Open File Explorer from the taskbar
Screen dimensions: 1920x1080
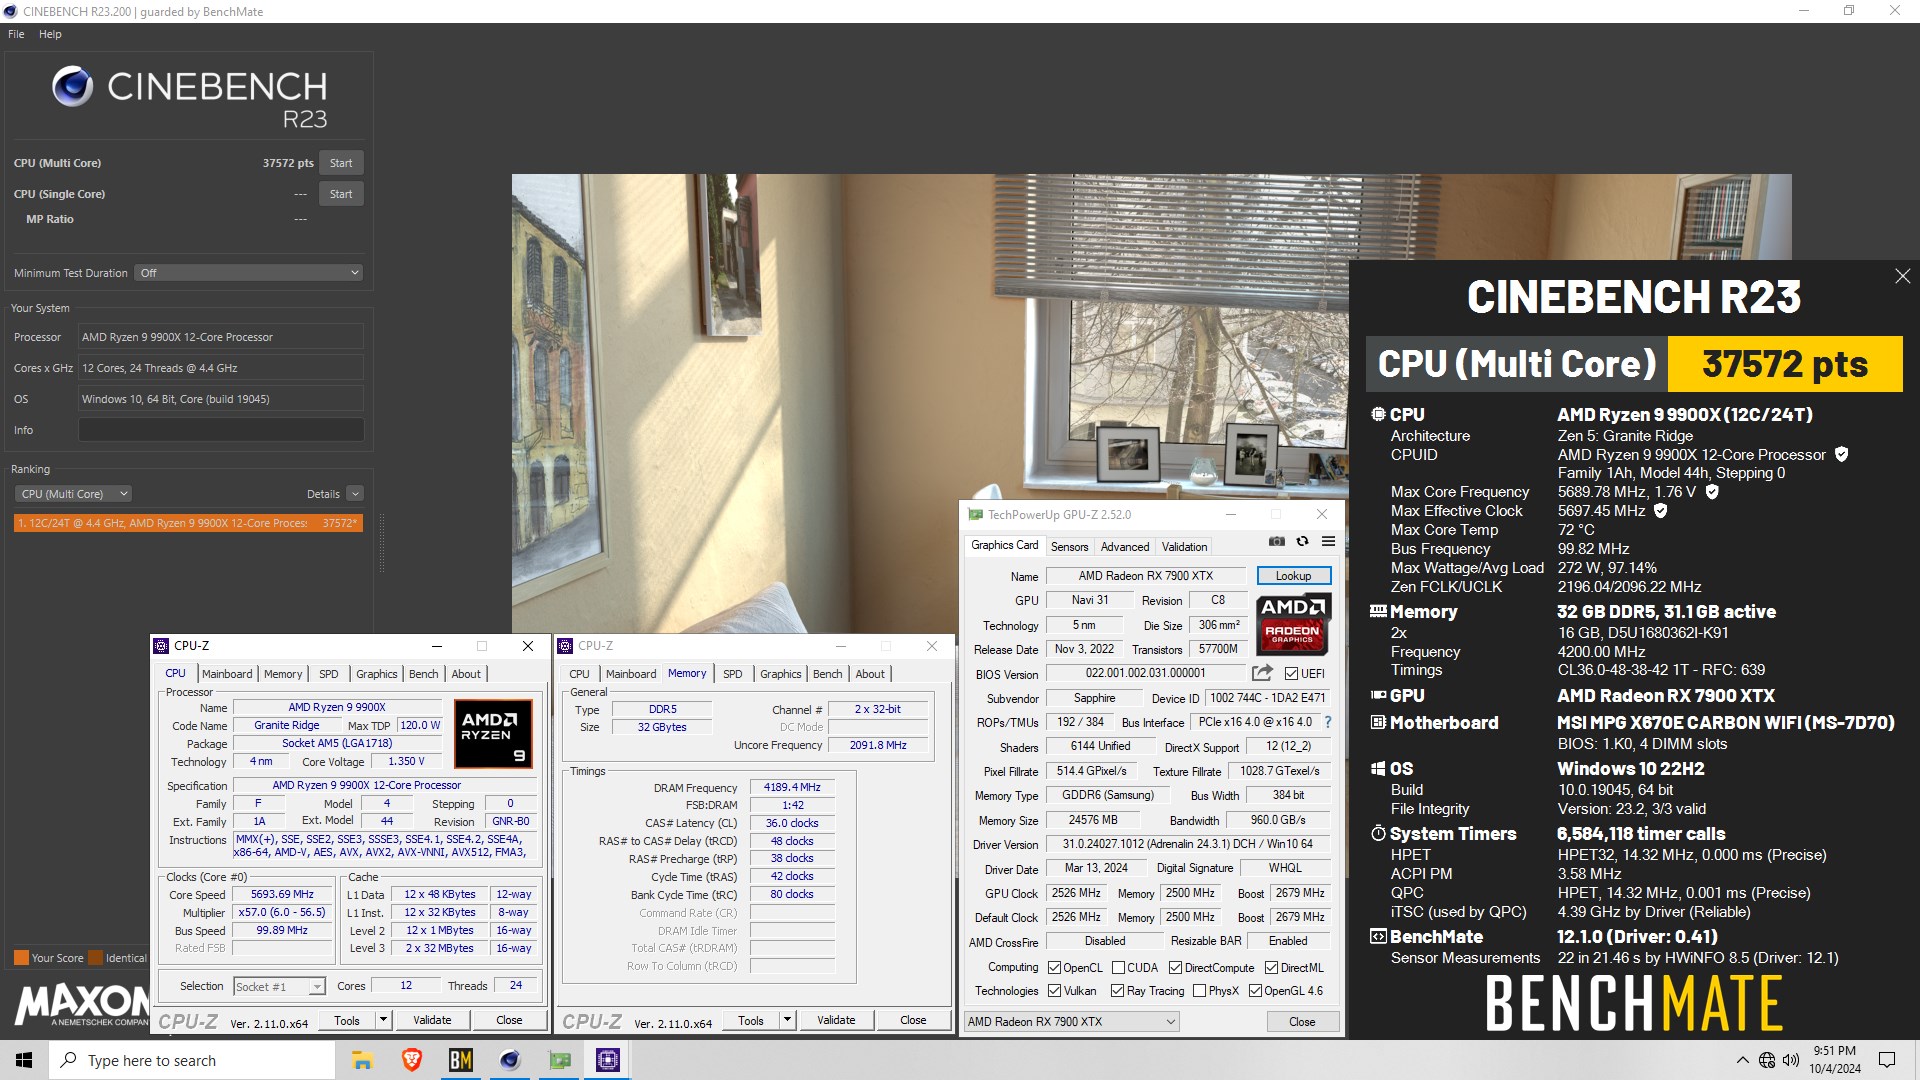[362, 1060]
